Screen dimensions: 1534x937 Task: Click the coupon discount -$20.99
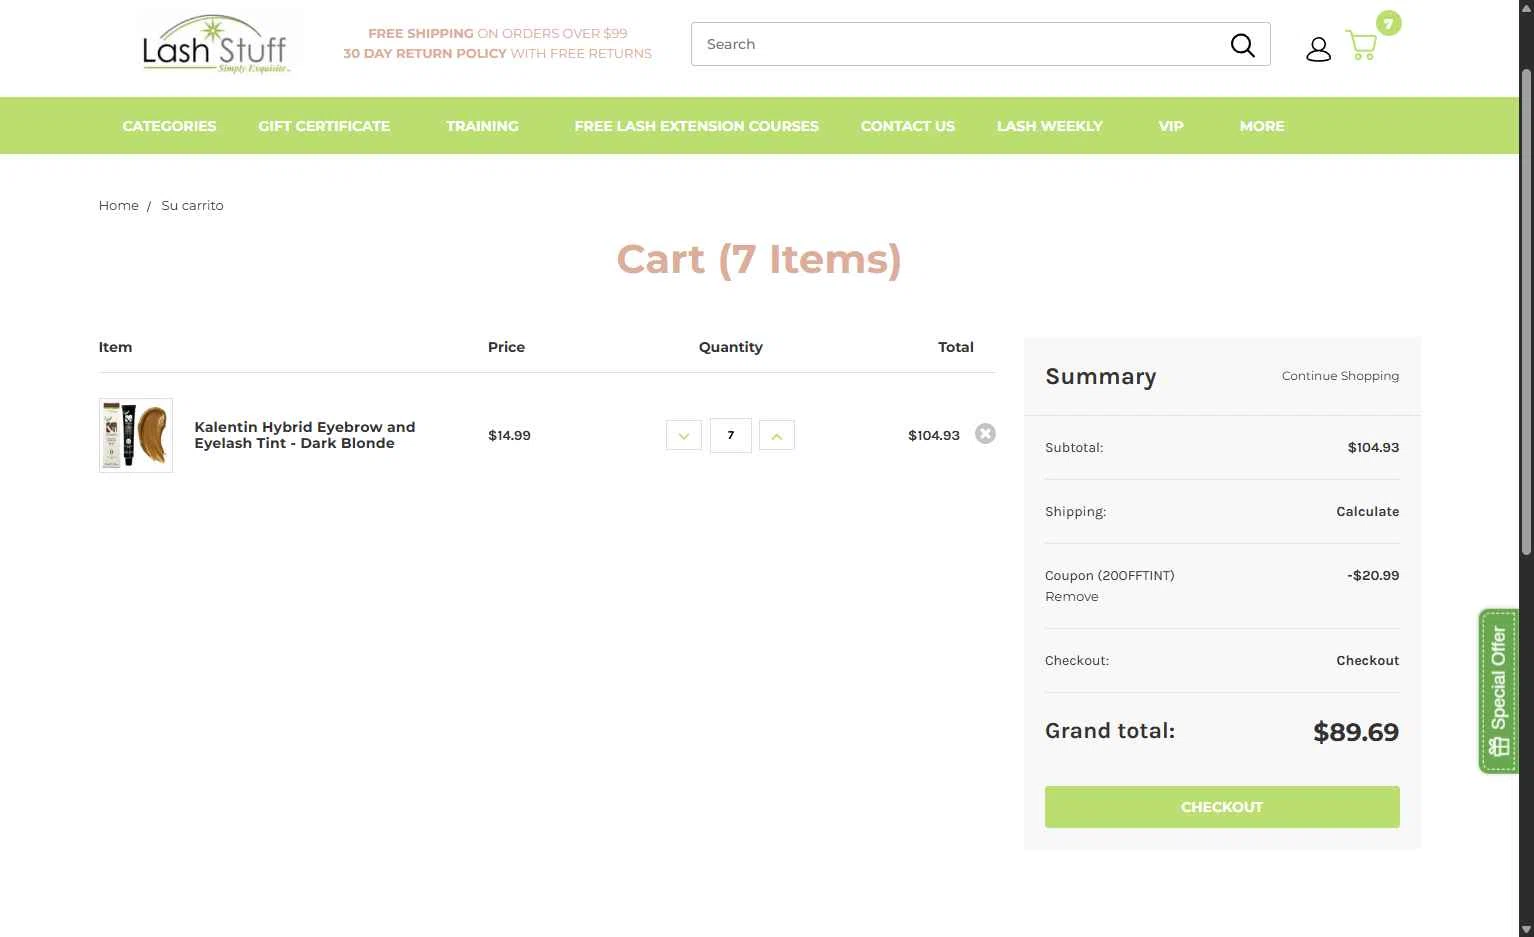click(1373, 576)
